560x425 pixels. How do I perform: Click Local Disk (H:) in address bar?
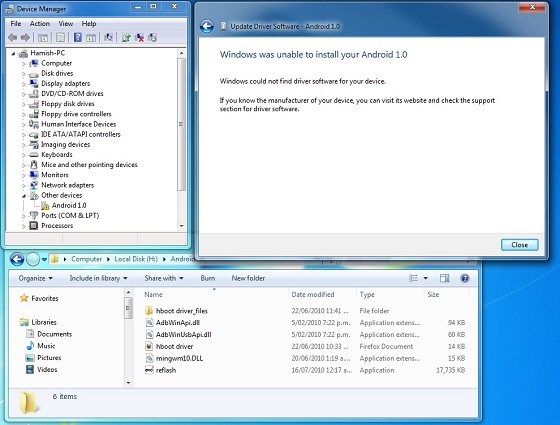136,259
